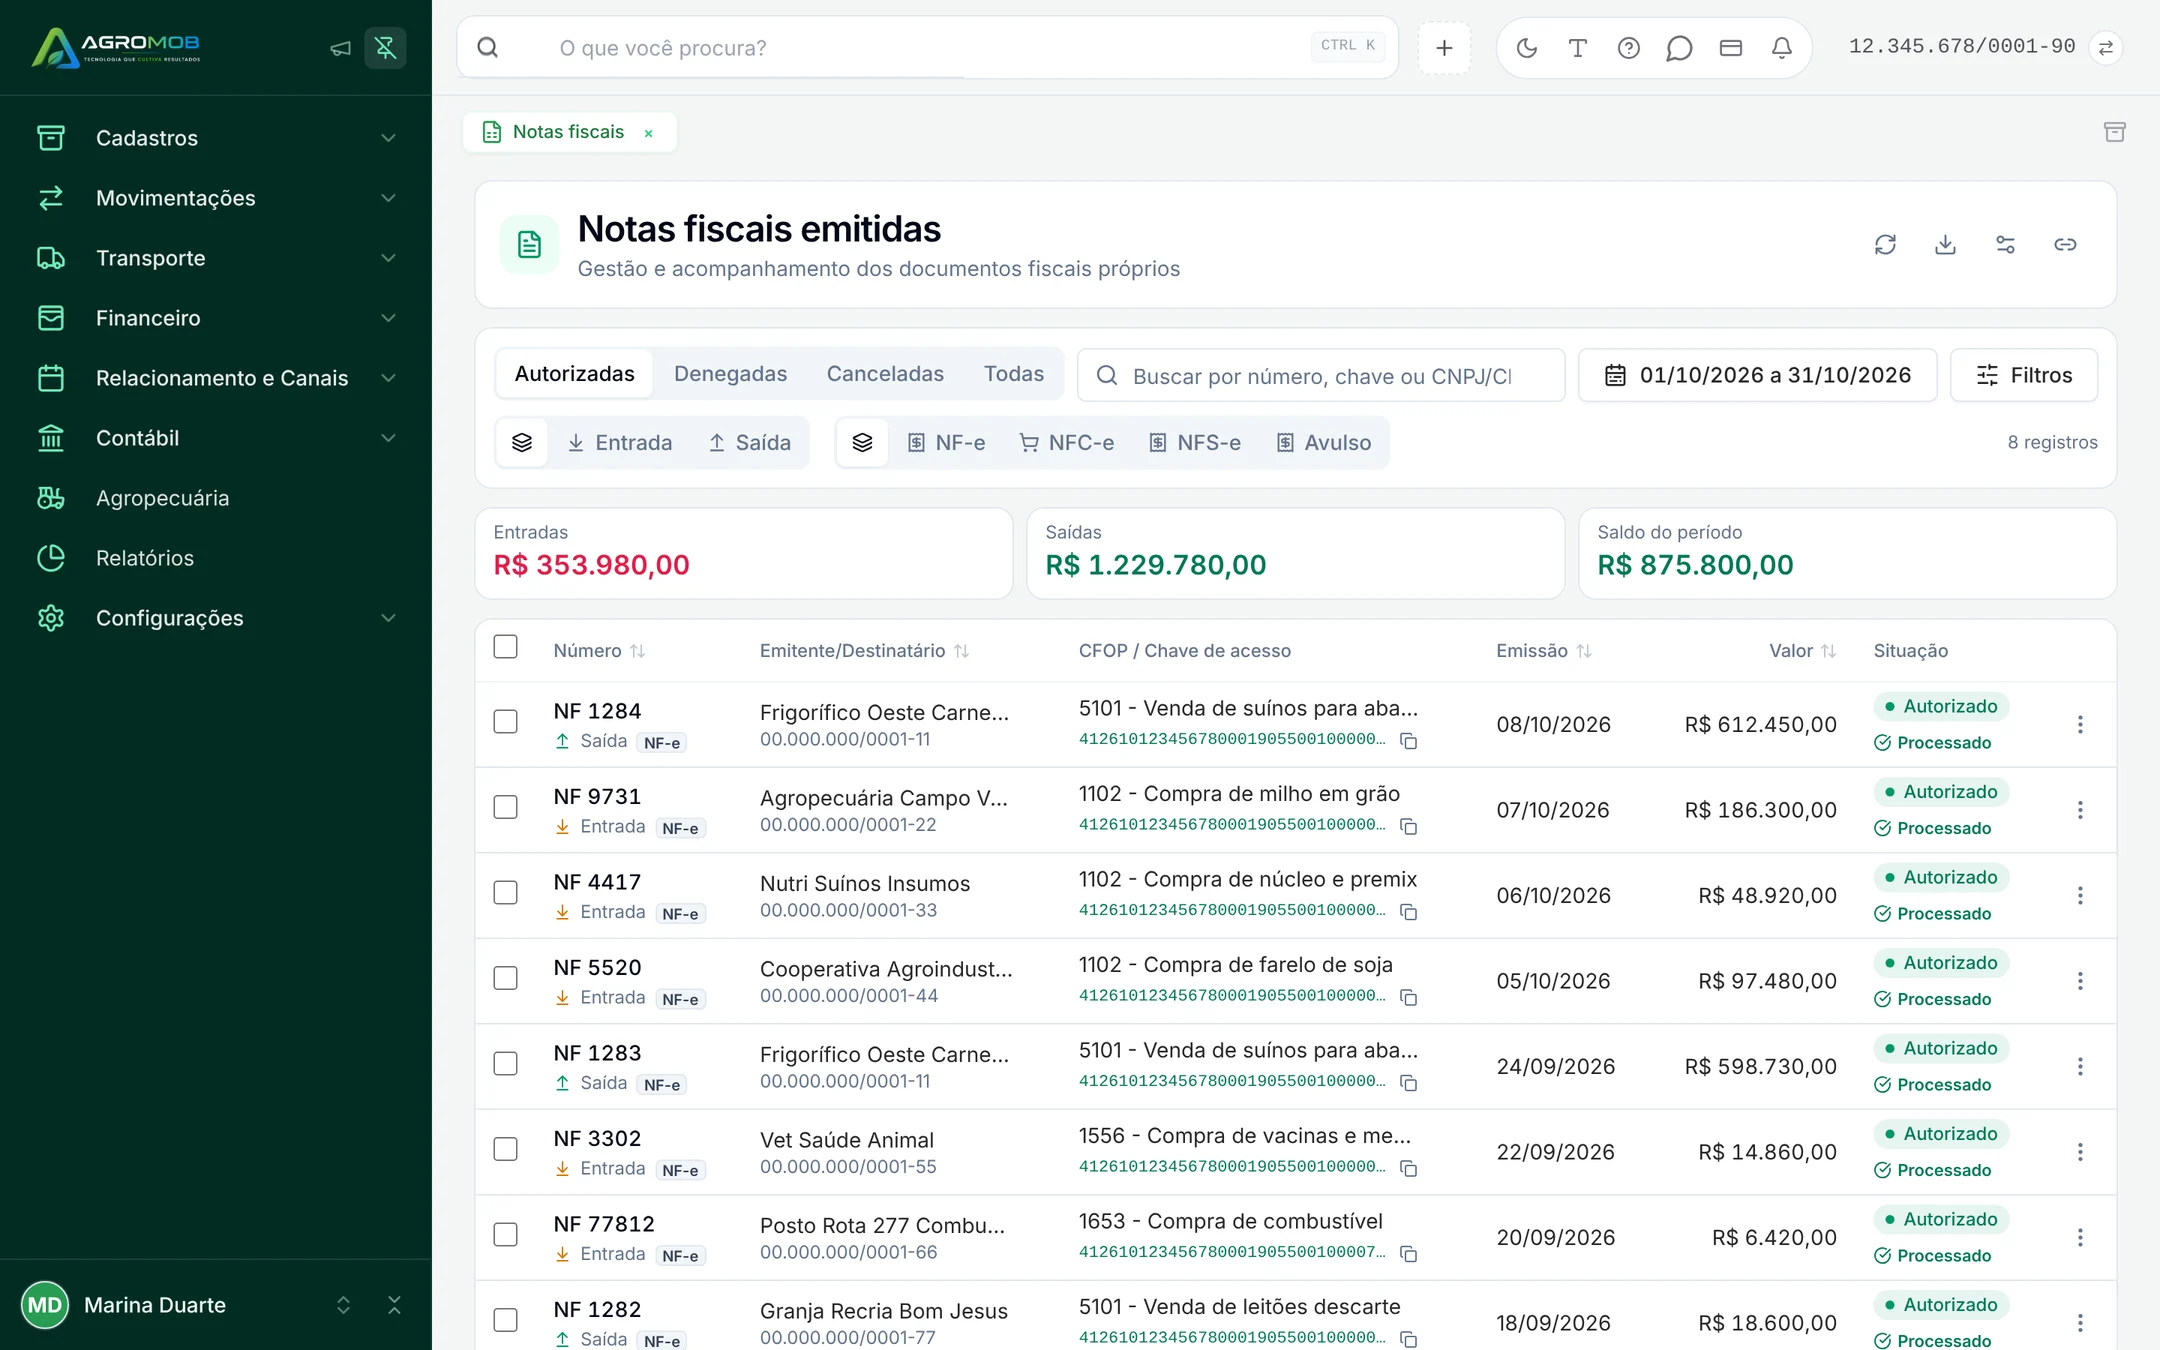Screen dimensions: 2160x1350
Task: Check the box for NF 1284
Action: click(505, 722)
